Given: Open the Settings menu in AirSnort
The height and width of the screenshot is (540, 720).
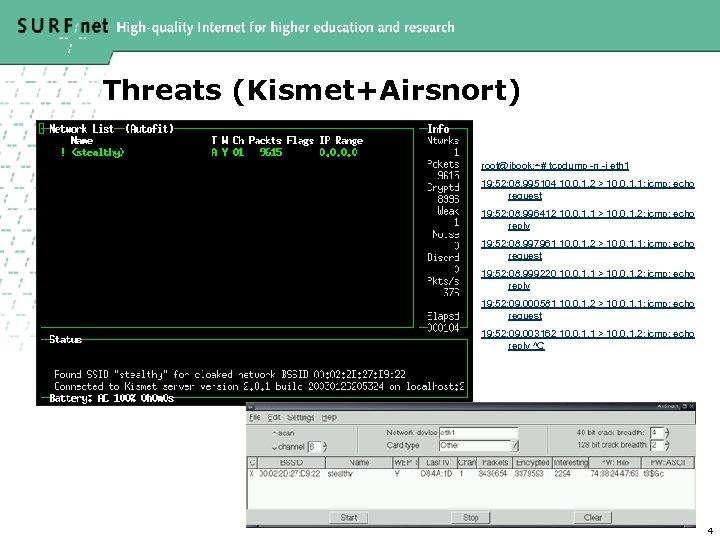Looking at the screenshot, I should (x=301, y=417).
